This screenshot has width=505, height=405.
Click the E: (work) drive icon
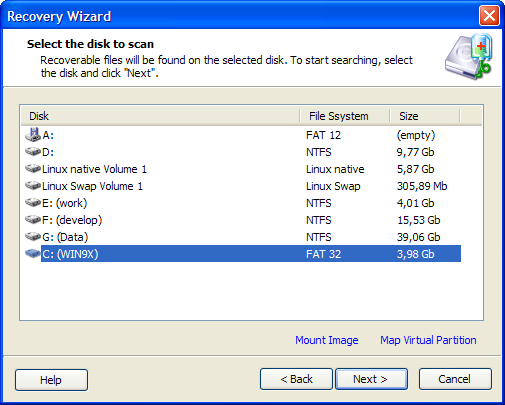coord(33,203)
